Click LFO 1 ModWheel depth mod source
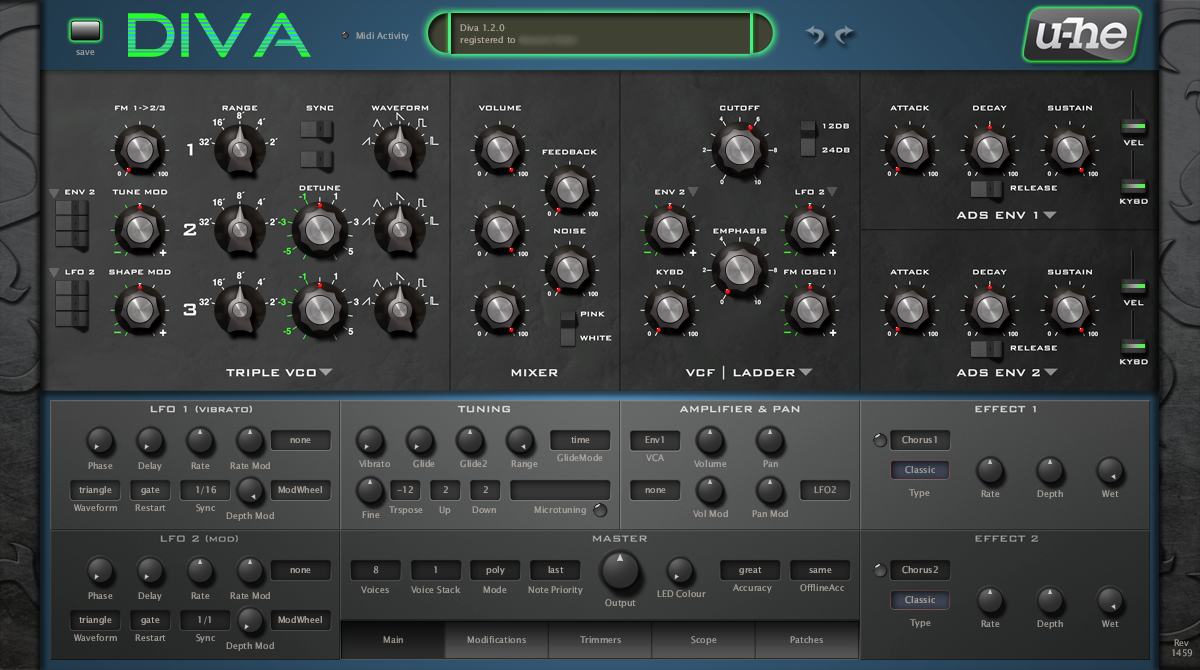The height and width of the screenshot is (670, 1200). (x=300, y=490)
